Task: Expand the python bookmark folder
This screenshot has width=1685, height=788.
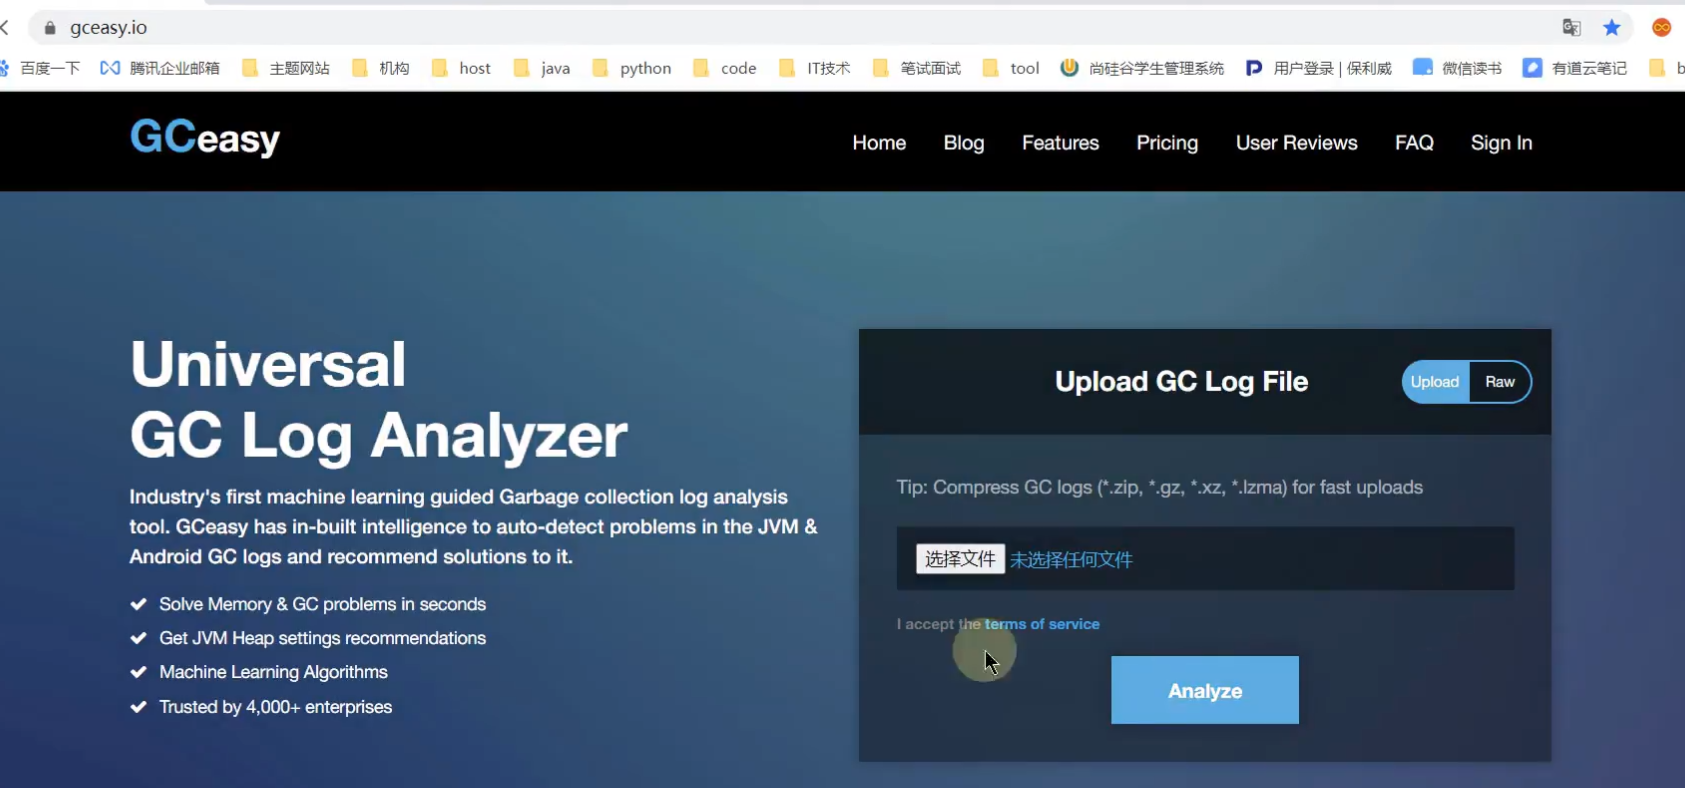Action: tap(632, 68)
